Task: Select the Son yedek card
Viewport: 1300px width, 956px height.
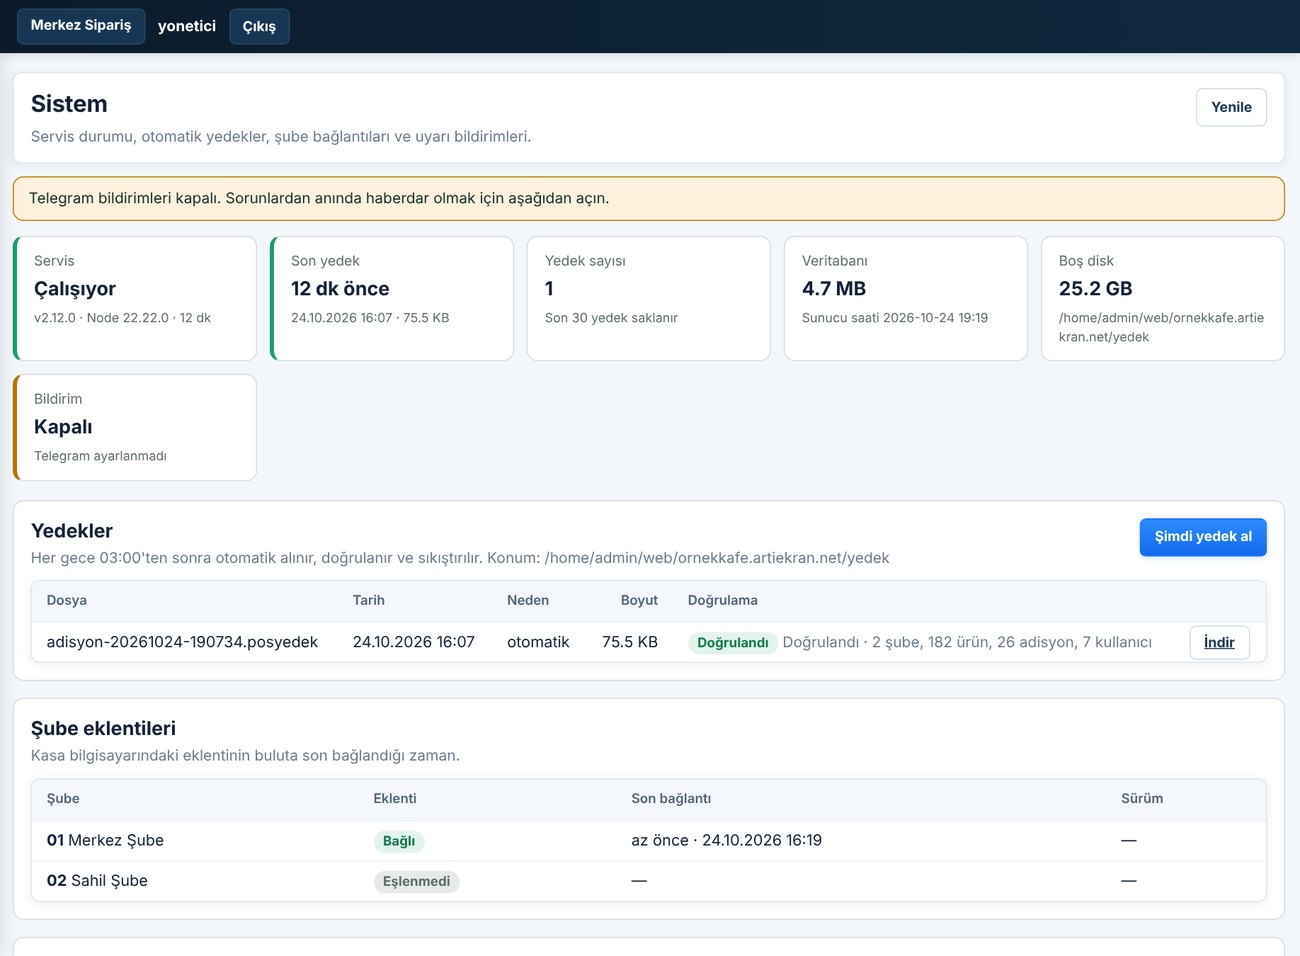Action: [x=392, y=298]
